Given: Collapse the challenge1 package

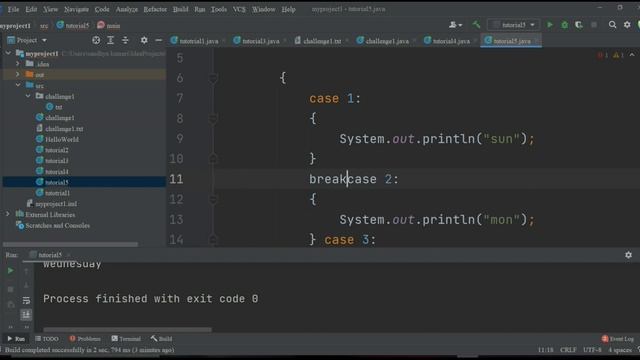Looking at the screenshot, I should click(x=28, y=96).
